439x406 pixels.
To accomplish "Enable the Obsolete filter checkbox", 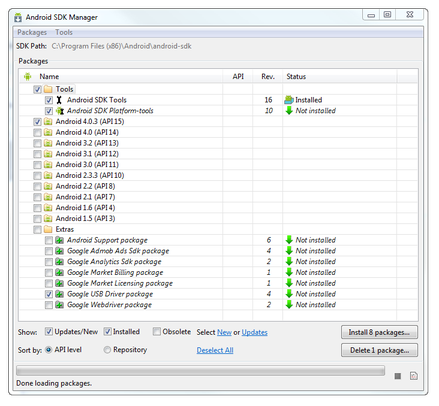I will click(156, 331).
